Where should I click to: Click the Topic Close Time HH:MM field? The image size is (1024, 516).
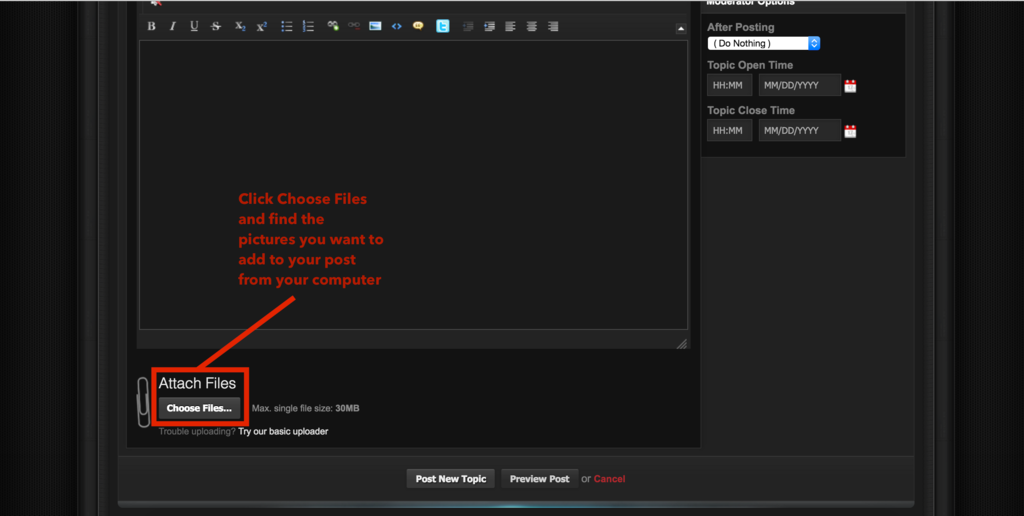[x=729, y=131]
